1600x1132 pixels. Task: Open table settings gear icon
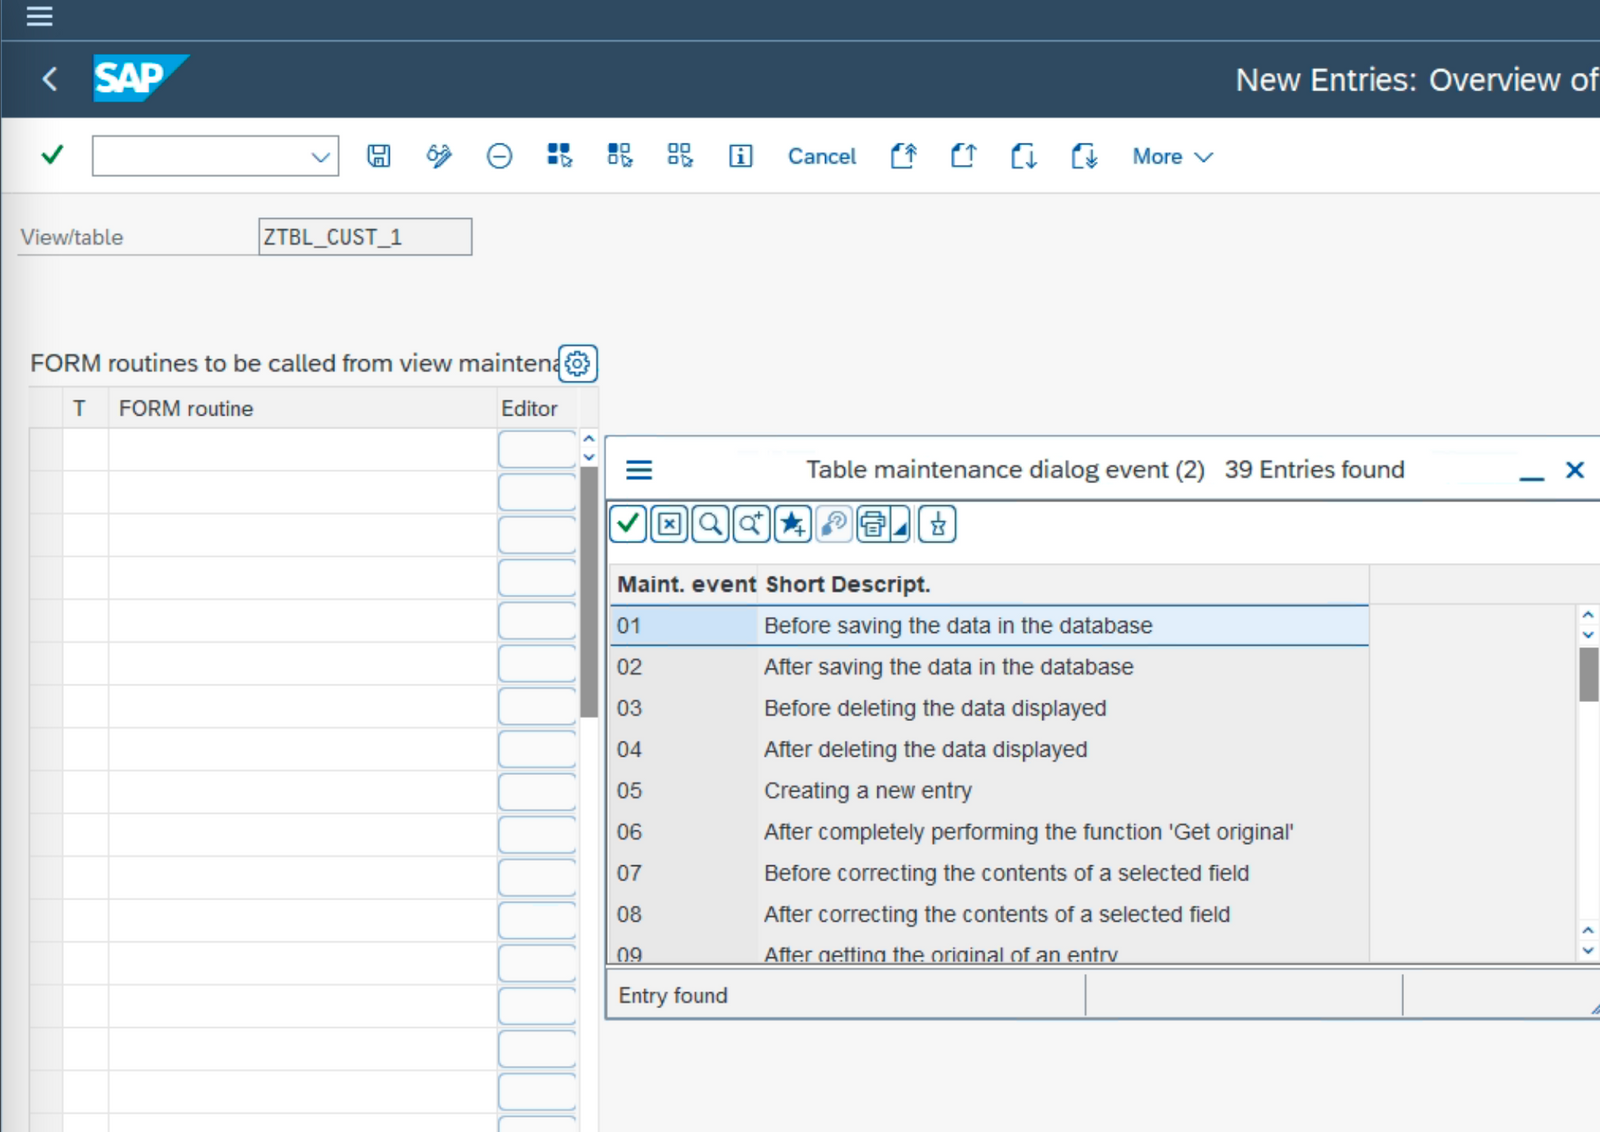[x=578, y=364]
